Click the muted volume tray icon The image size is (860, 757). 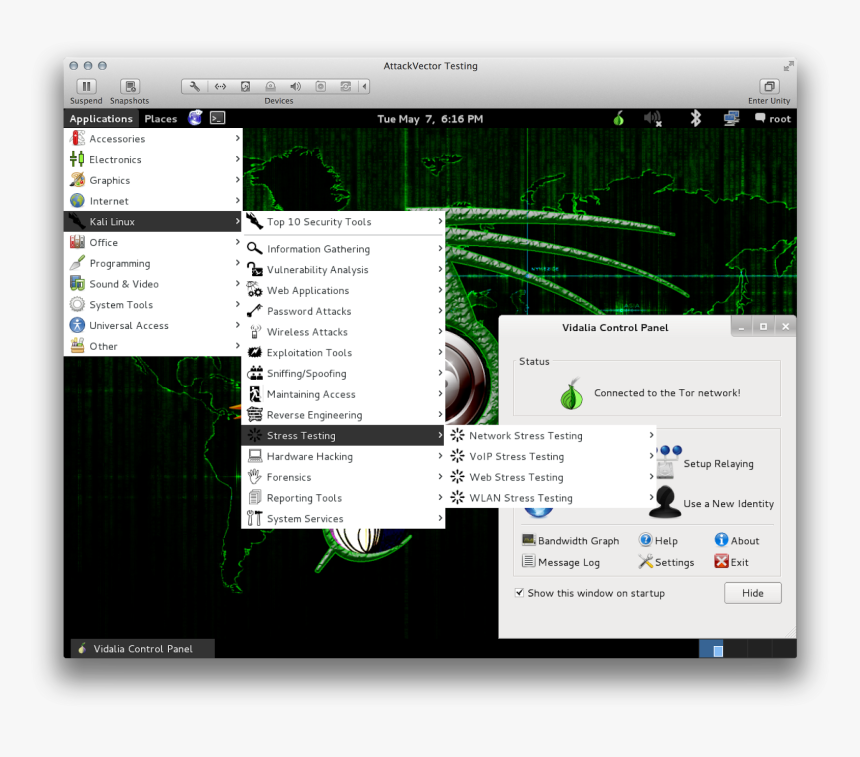click(653, 118)
